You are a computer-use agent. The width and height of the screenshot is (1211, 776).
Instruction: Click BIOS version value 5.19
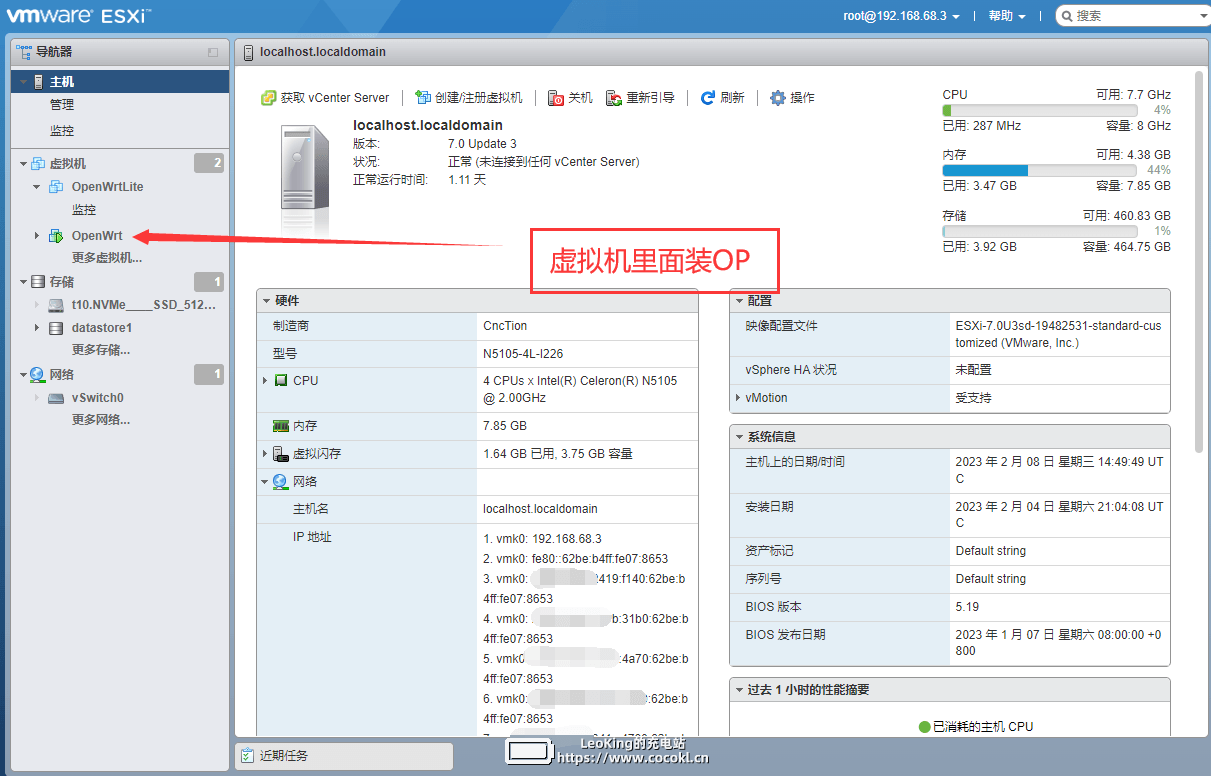(967, 607)
